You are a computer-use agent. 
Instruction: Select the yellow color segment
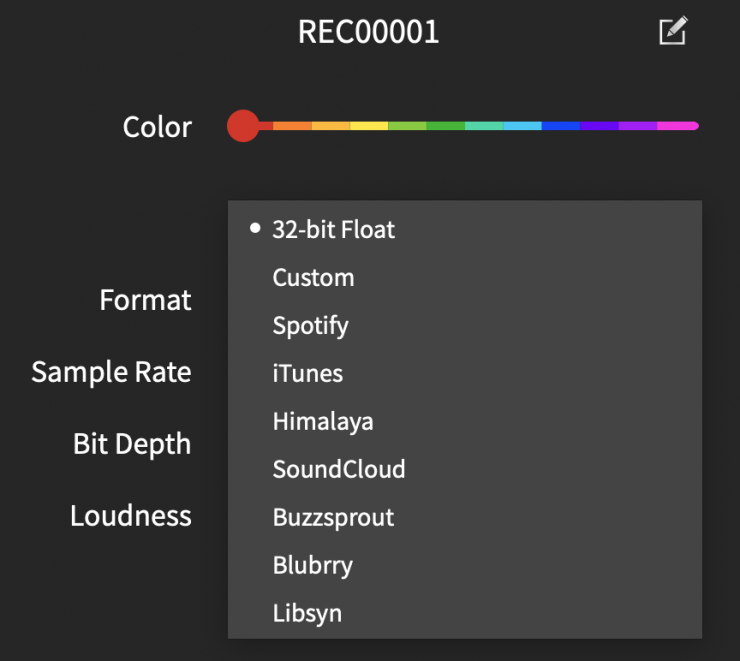coord(369,127)
